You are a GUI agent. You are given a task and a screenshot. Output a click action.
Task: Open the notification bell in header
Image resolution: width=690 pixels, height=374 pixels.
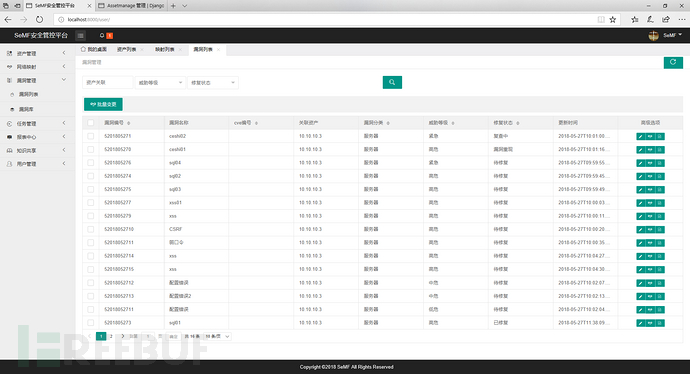click(x=102, y=36)
